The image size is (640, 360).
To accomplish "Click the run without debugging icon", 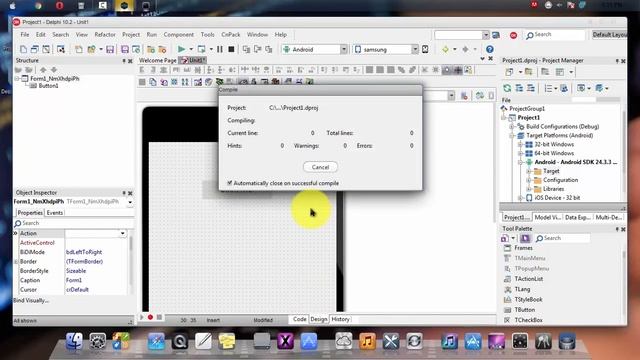I will 201,49.
